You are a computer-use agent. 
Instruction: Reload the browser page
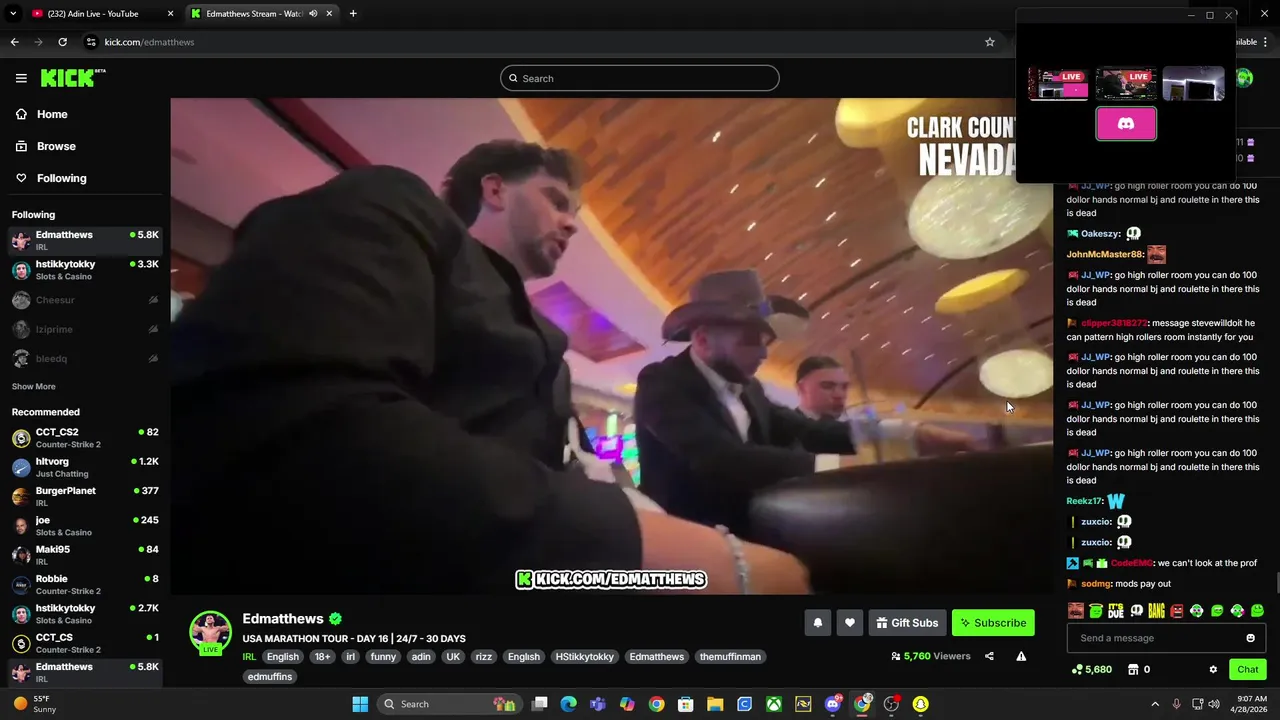pos(62,42)
